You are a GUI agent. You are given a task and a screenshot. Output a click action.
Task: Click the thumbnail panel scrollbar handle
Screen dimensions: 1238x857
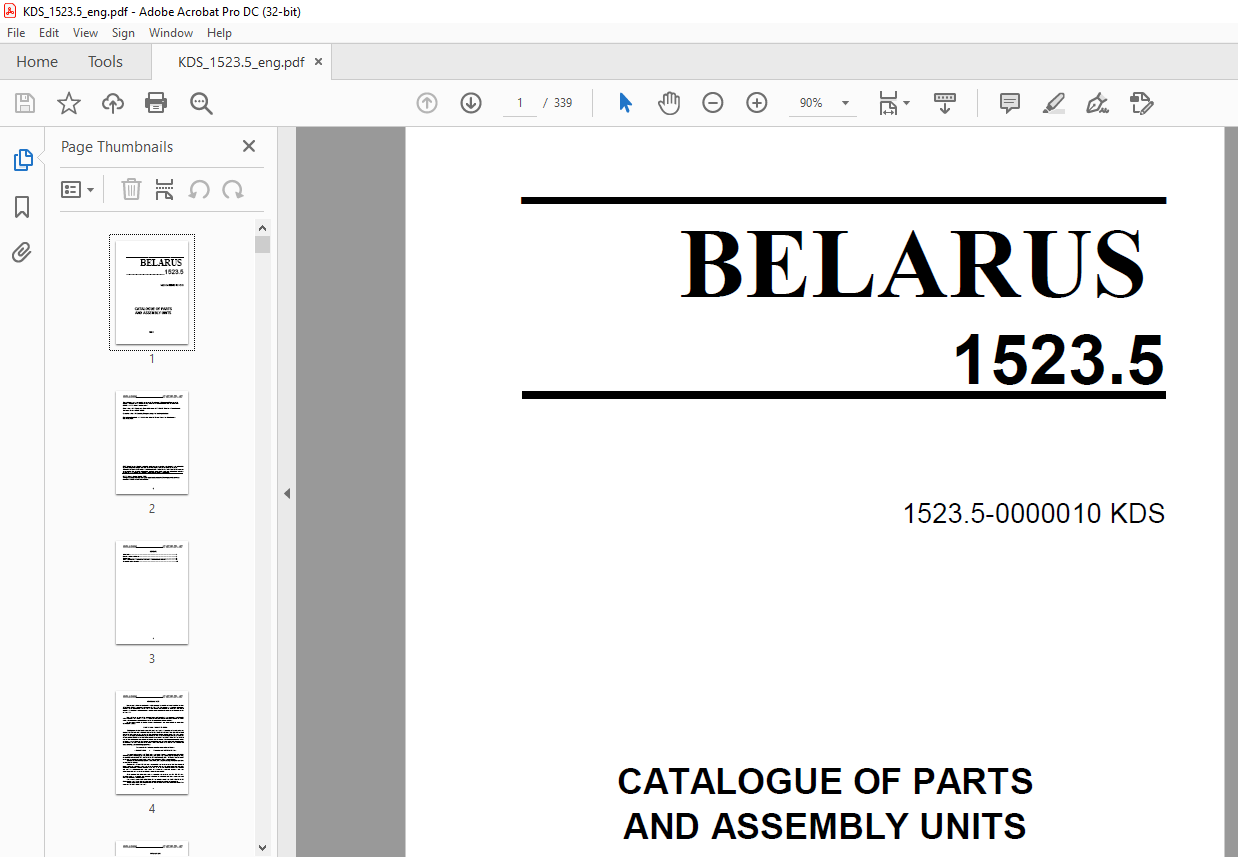pyautogui.click(x=262, y=244)
